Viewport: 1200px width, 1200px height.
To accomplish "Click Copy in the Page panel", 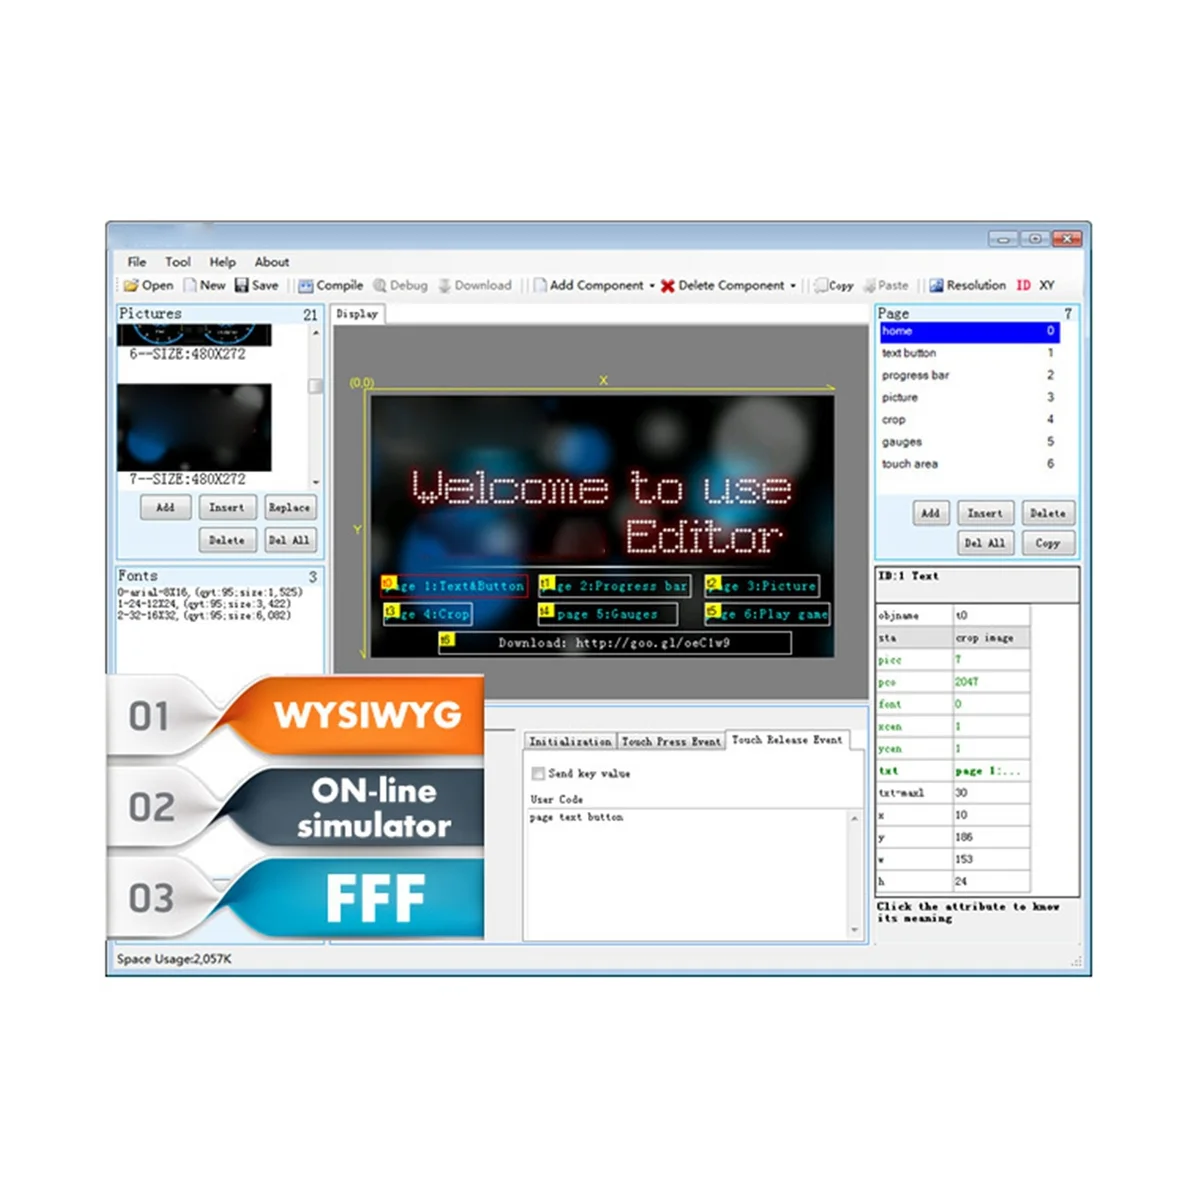I will (1048, 543).
